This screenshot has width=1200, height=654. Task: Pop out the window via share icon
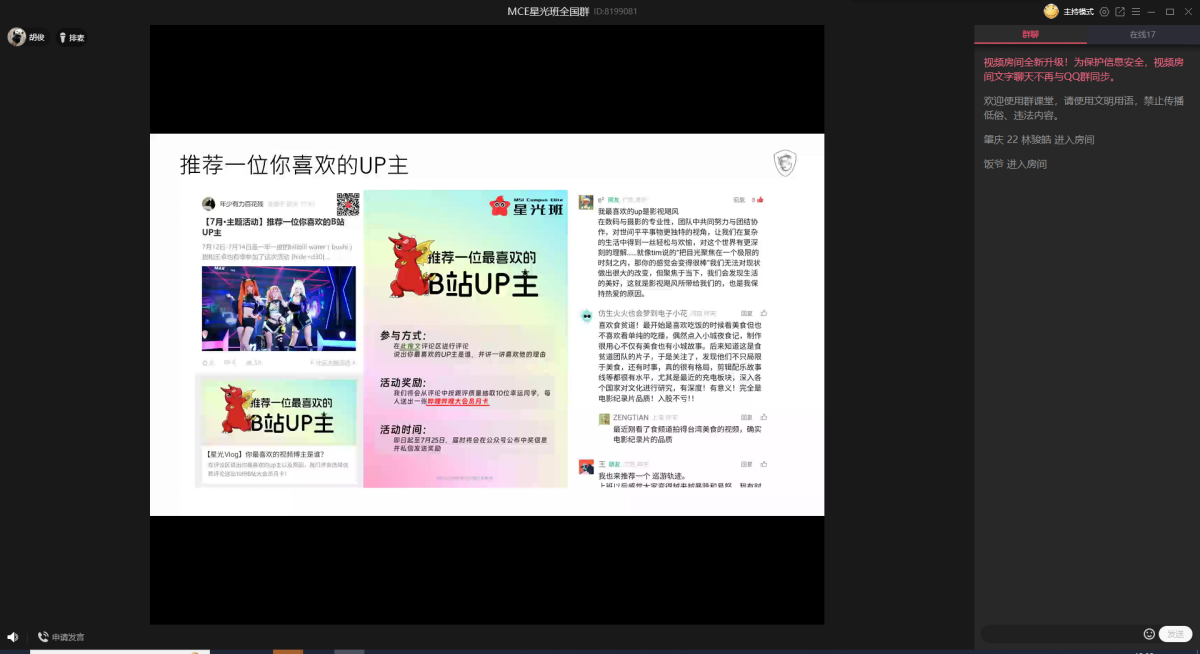pyautogui.click(x=1120, y=12)
